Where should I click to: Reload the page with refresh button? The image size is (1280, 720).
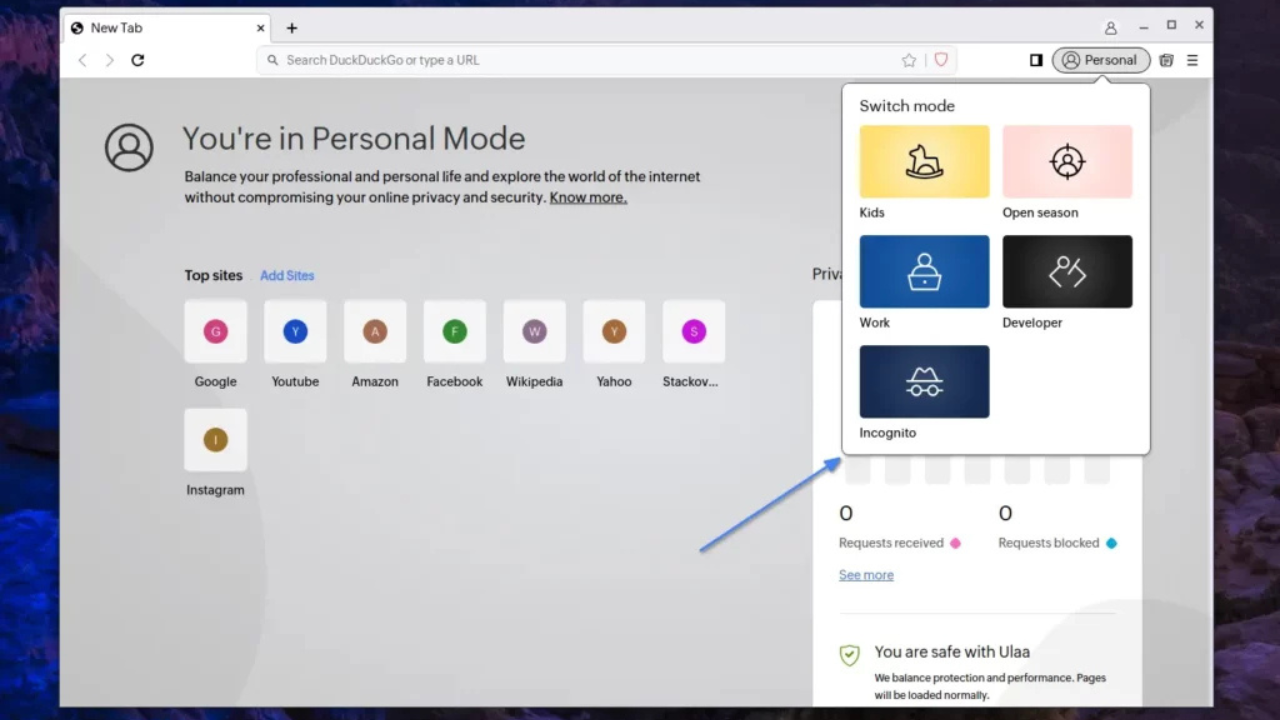[x=138, y=60]
